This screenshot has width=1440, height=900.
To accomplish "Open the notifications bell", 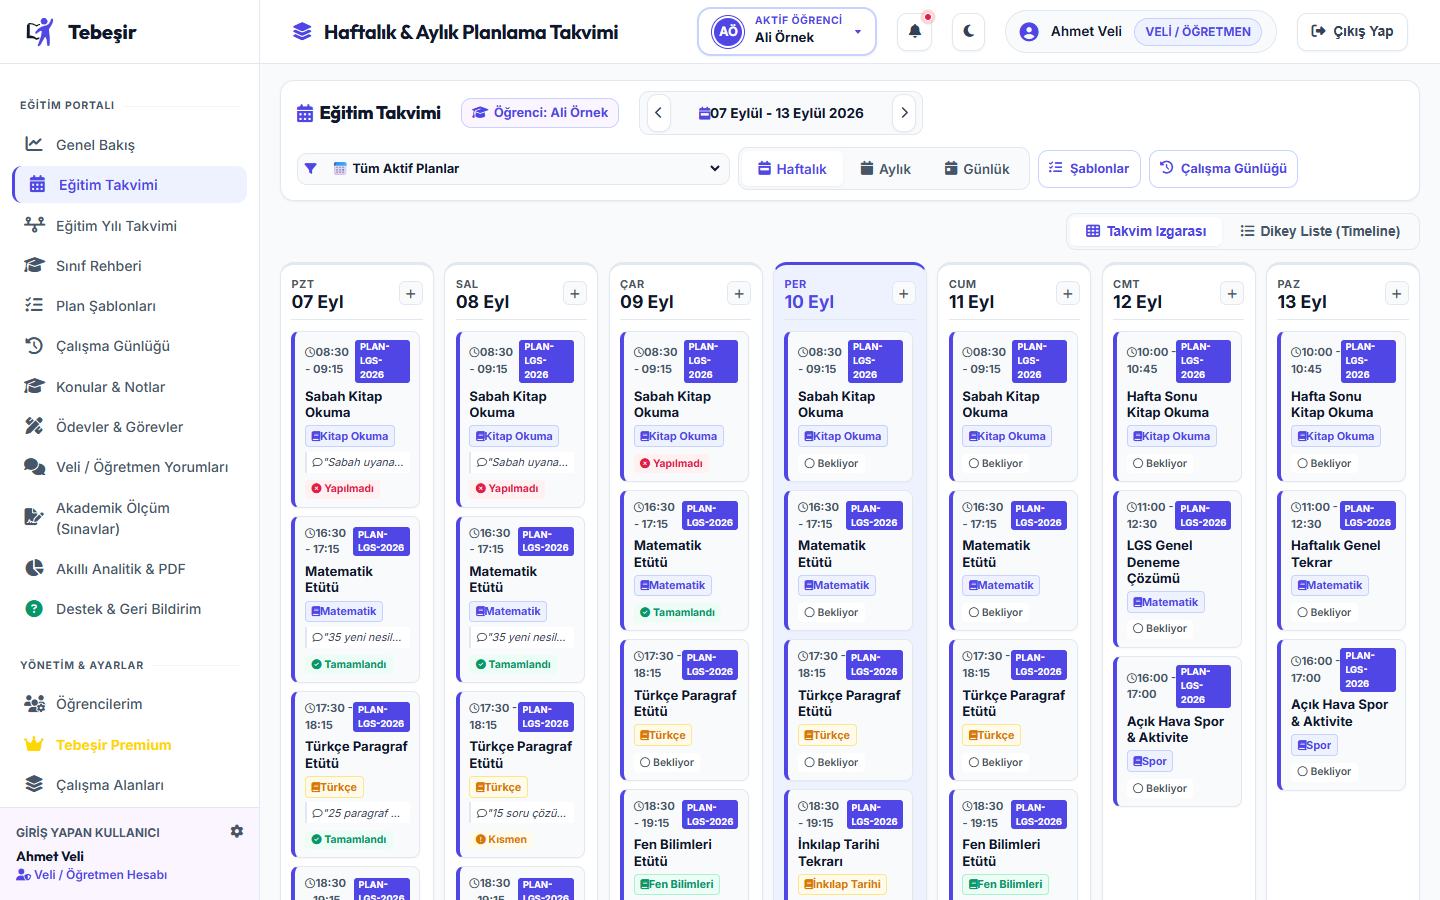I will point(914,31).
